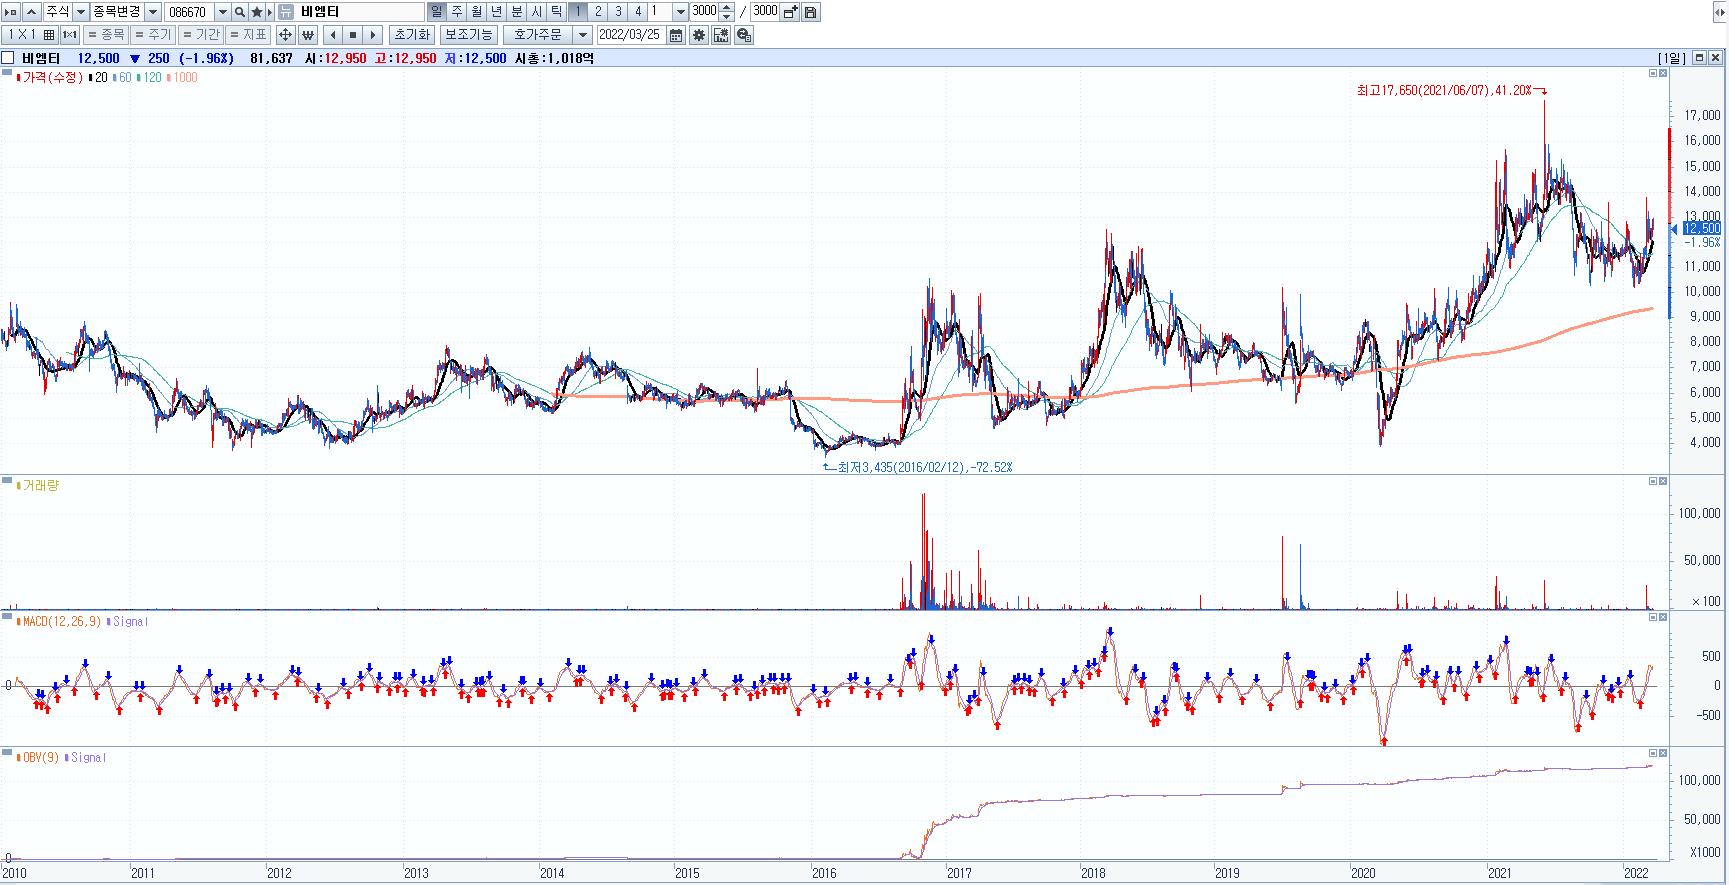Click the 지표 sync button
1729x885 pixels.
[x=247, y=35]
